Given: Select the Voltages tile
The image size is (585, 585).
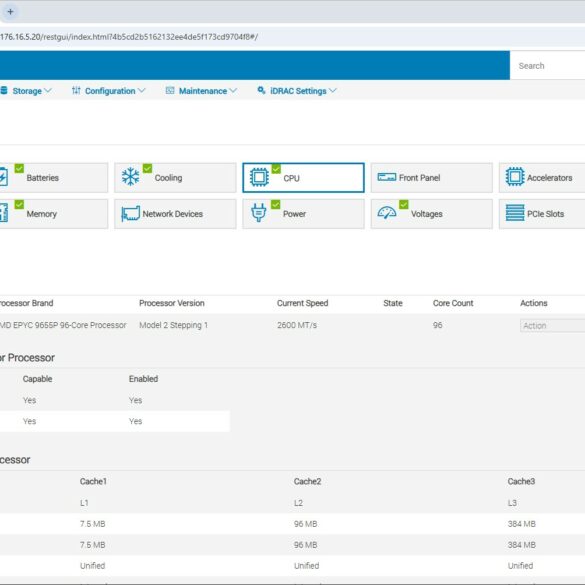Looking at the screenshot, I should [x=432, y=214].
